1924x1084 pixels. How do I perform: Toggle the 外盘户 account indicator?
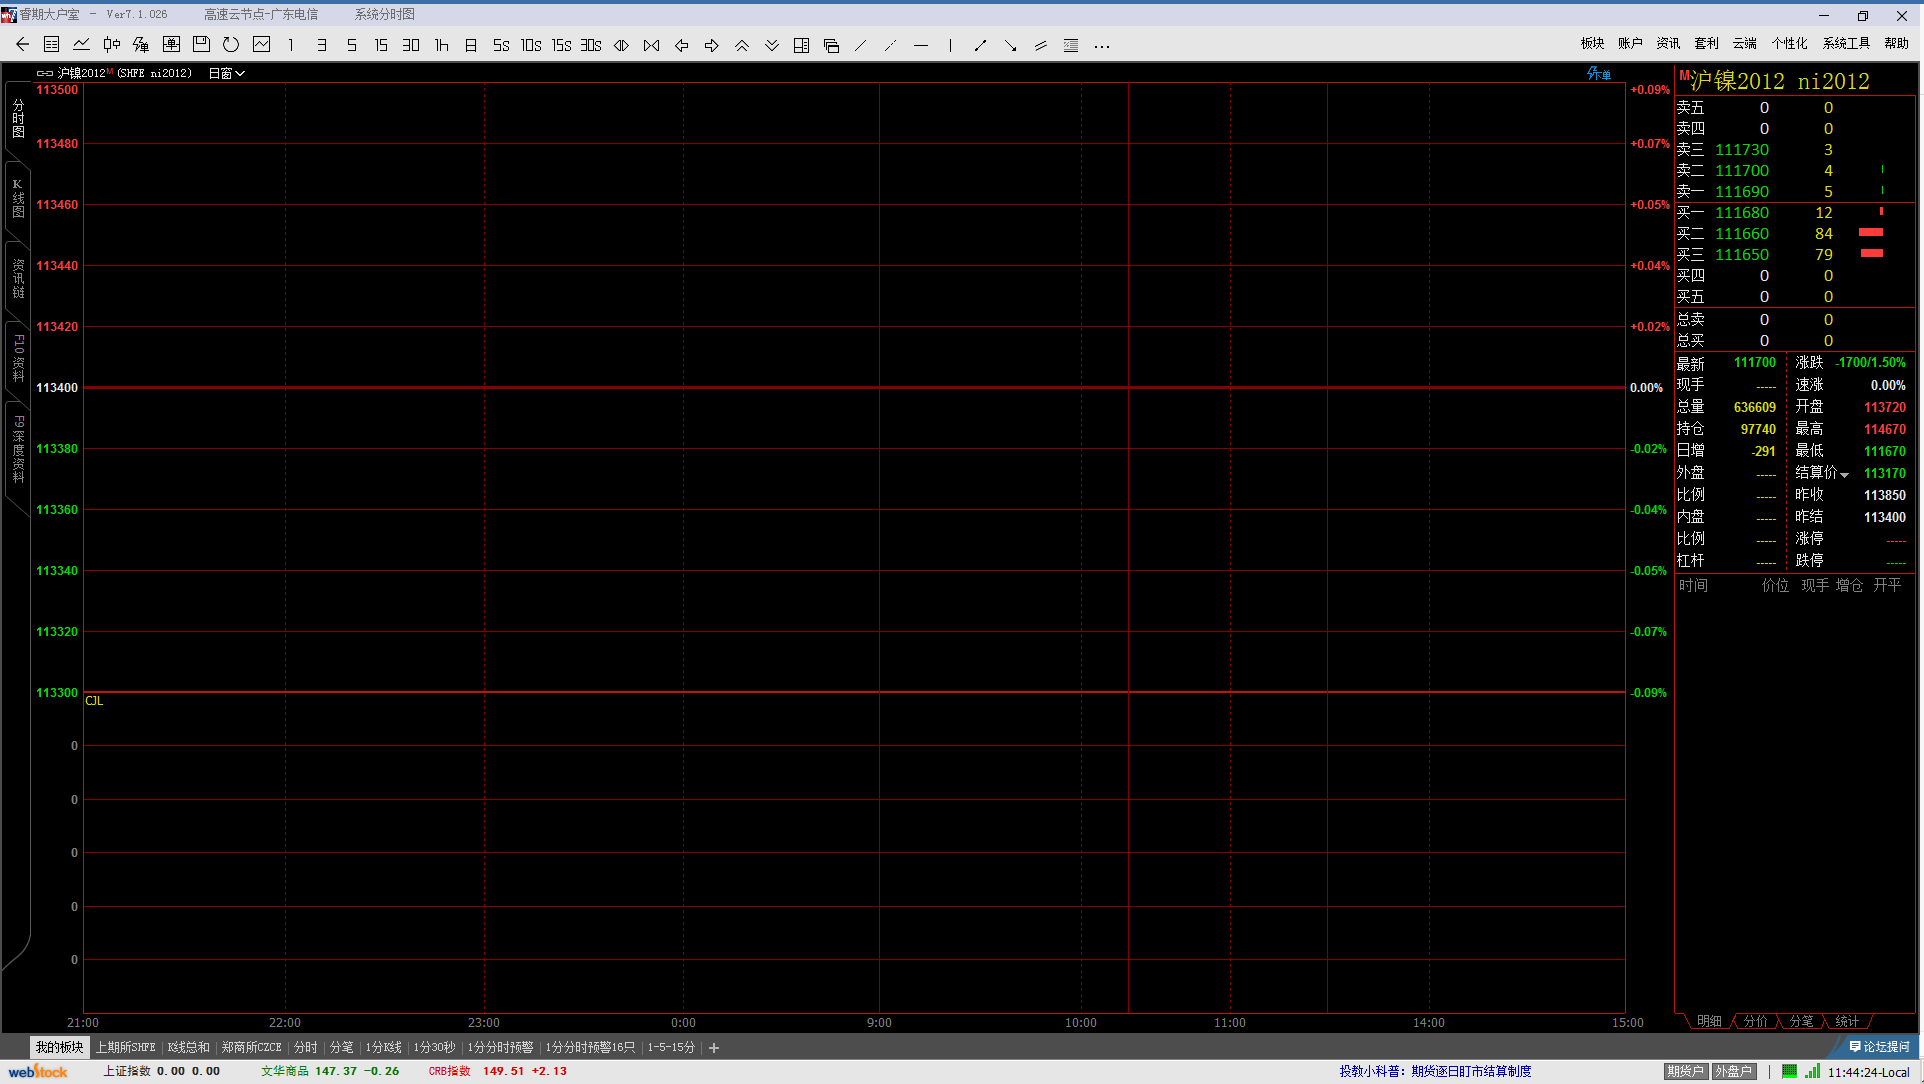tap(1733, 1071)
